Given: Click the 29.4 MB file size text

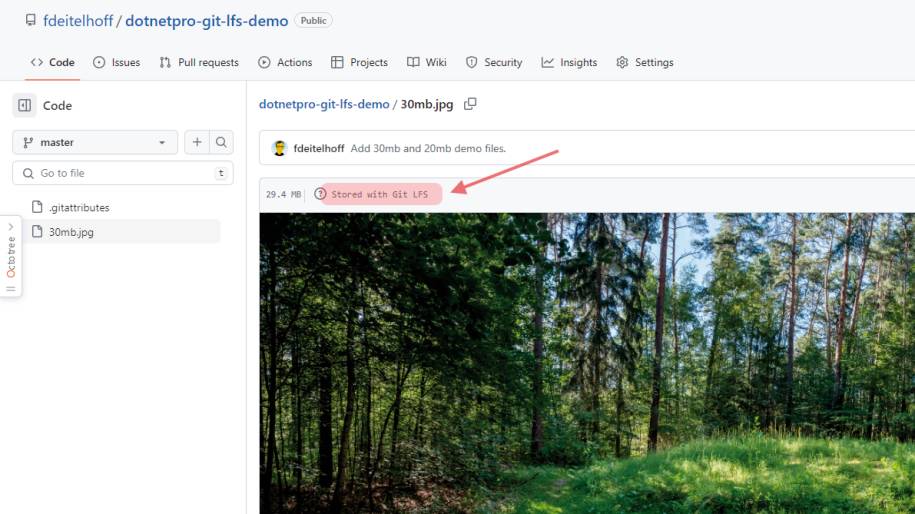Looking at the screenshot, I should pyautogui.click(x=284, y=194).
